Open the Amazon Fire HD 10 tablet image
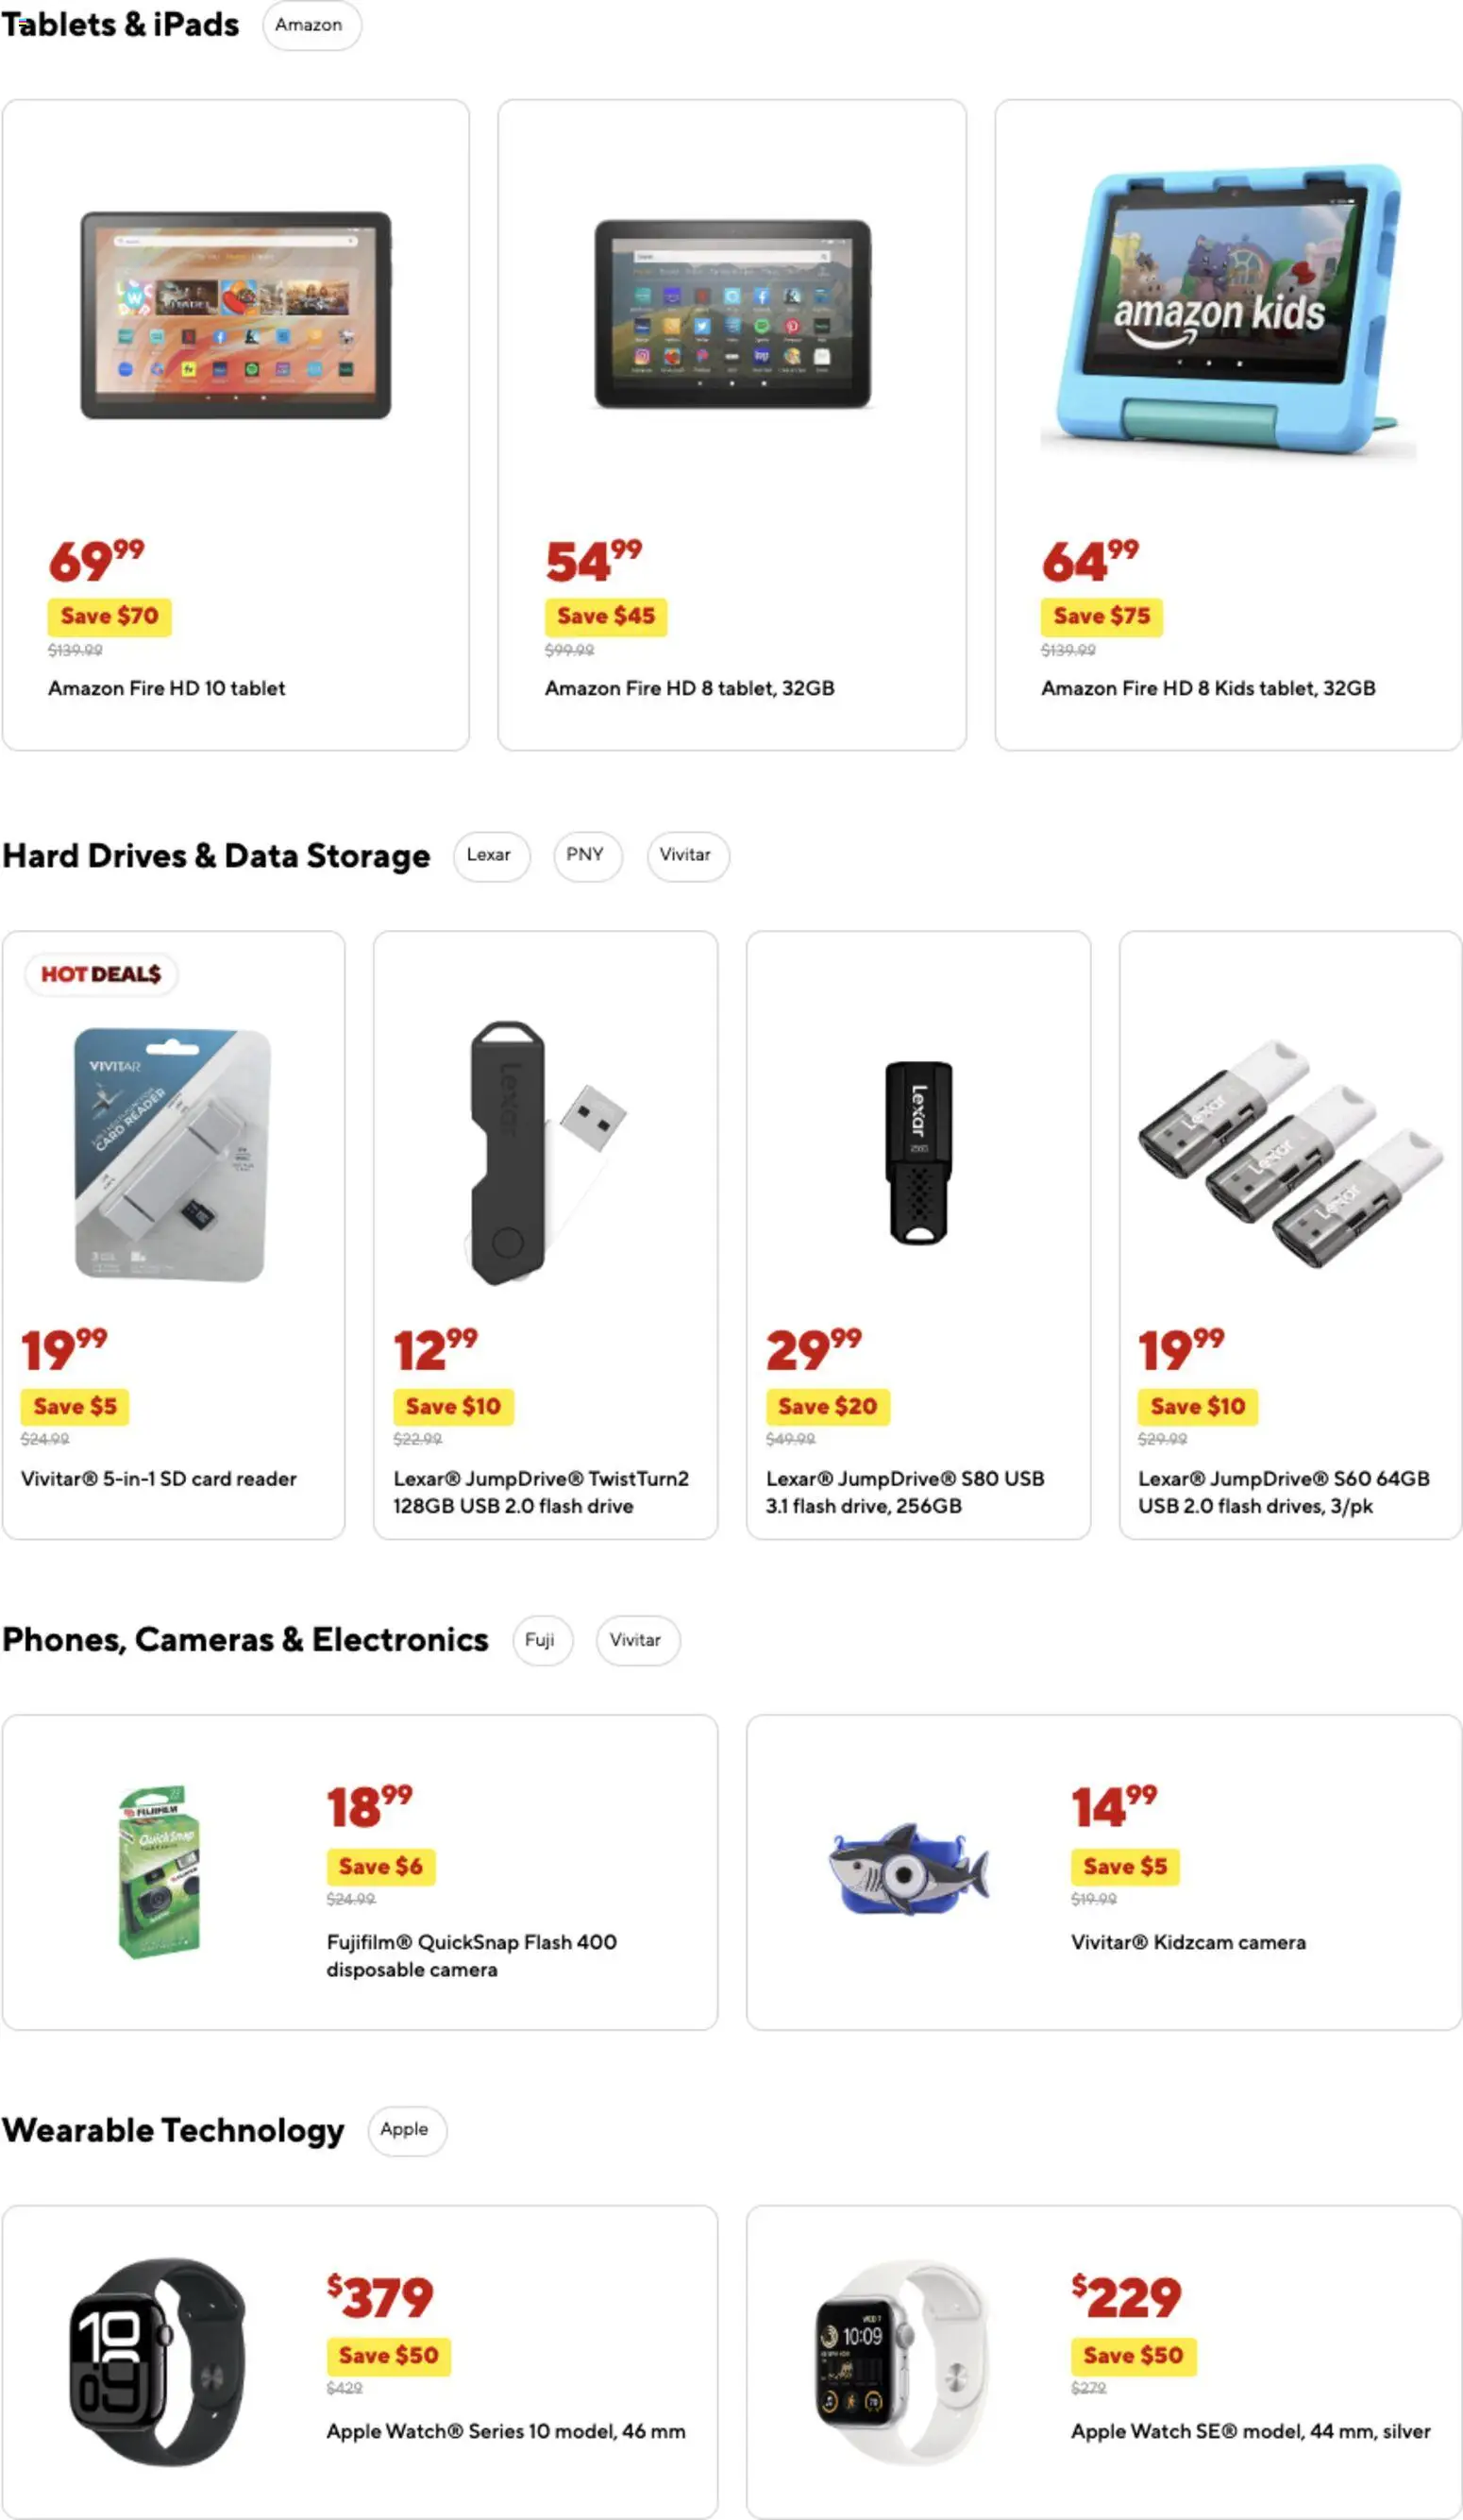The width and height of the screenshot is (1463, 2520). tap(236, 315)
